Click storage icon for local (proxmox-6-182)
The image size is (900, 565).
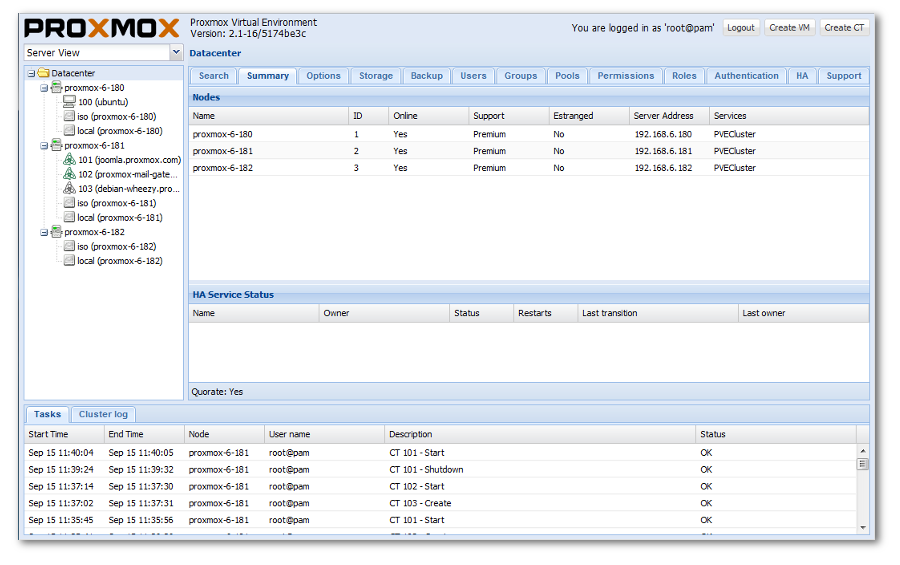tap(69, 260)
